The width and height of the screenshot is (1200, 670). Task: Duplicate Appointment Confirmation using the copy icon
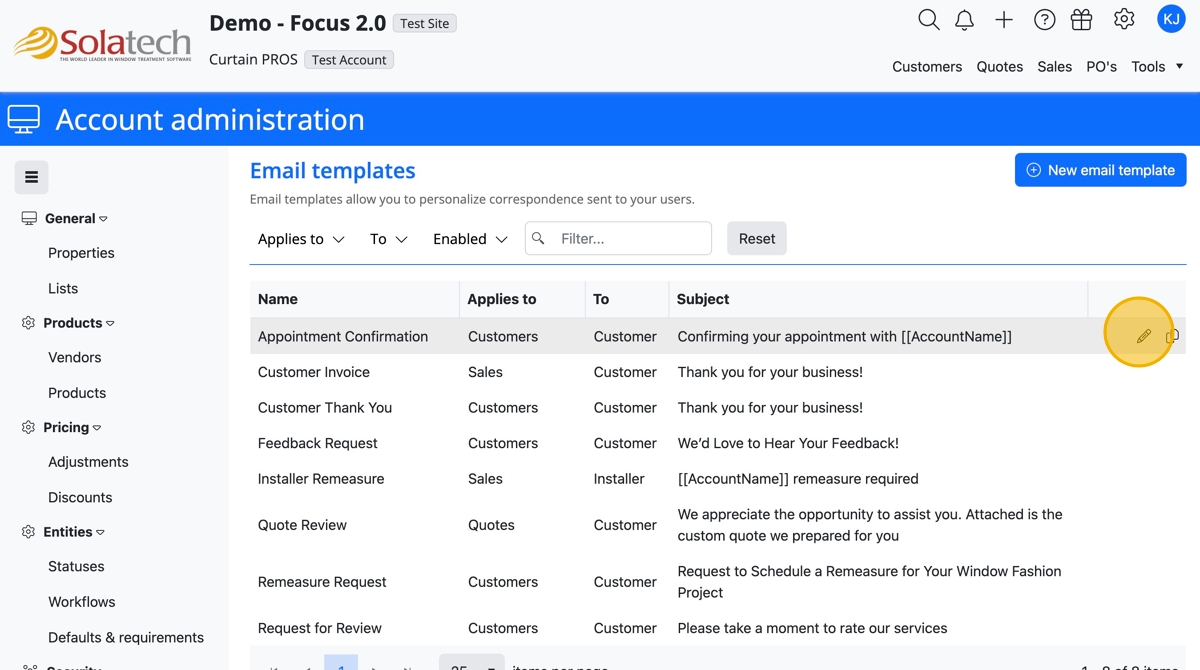pyautogui.click(x=1172, y=336)
